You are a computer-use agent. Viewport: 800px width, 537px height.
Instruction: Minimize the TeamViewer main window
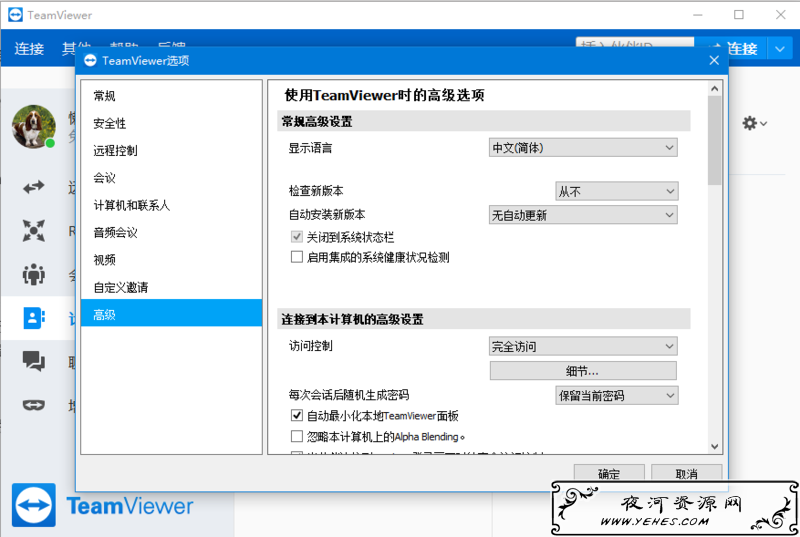point(698,15)
